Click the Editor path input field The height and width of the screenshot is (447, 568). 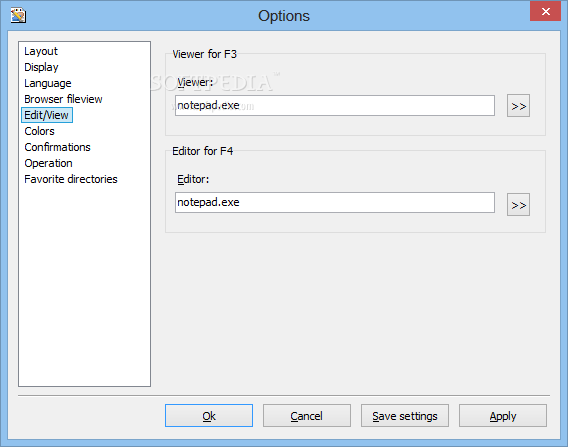click(x=335, y=202)
